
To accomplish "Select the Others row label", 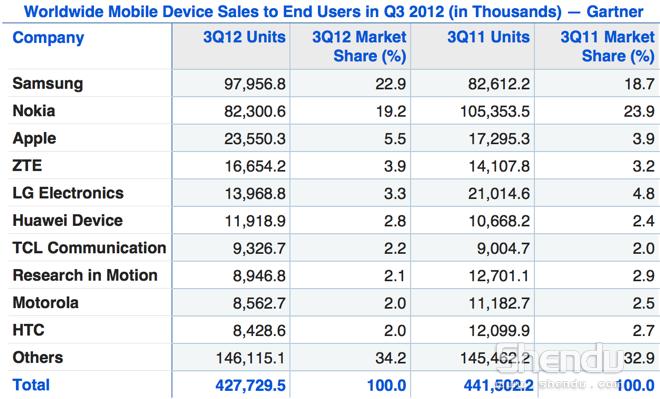I will 37,357.
